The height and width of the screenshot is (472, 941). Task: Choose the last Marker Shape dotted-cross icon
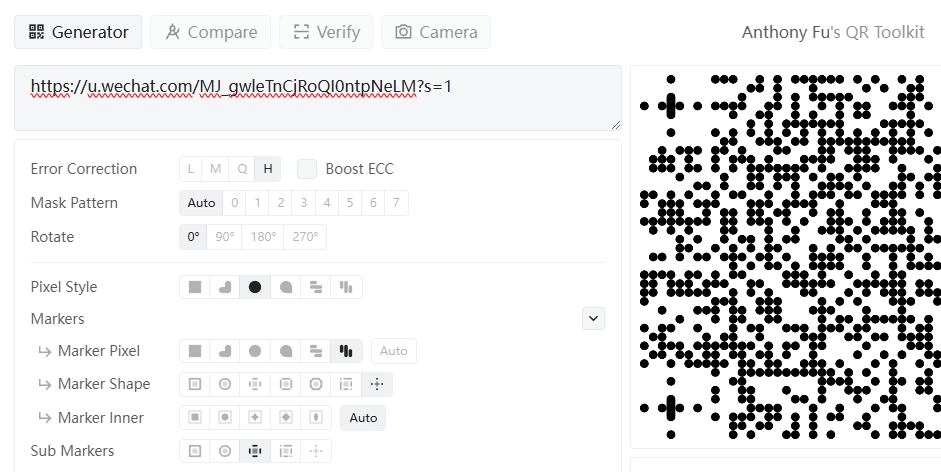[377, 384]
